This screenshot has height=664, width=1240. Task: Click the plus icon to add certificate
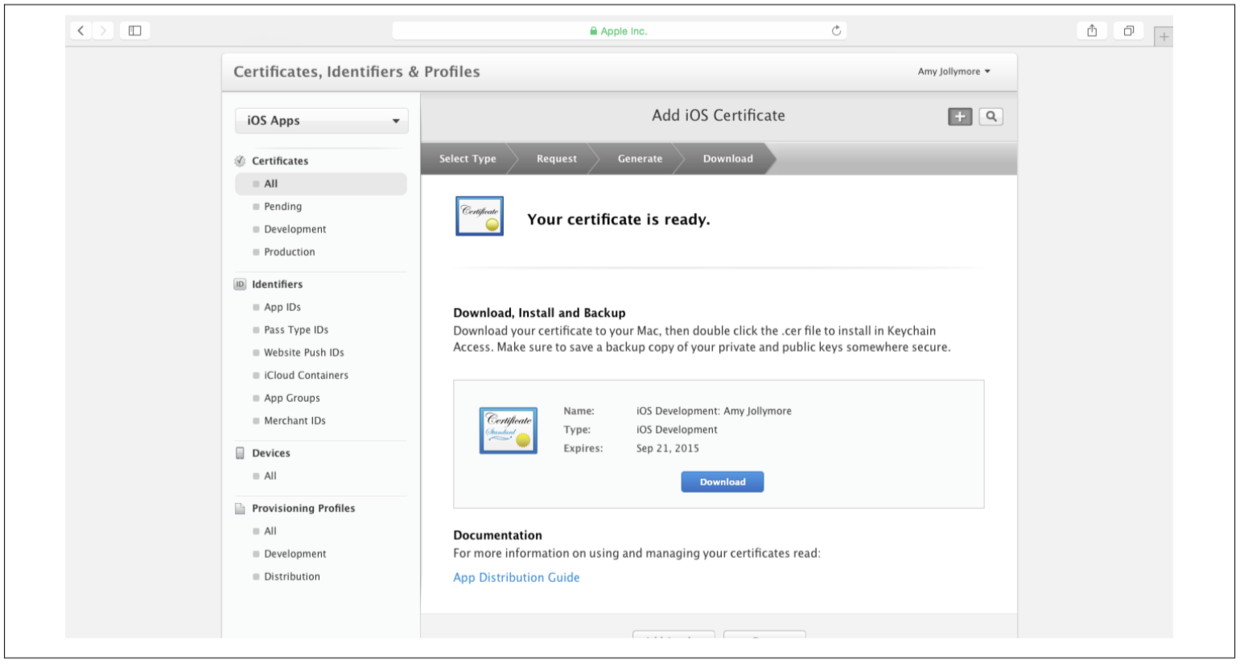point(960,117)
